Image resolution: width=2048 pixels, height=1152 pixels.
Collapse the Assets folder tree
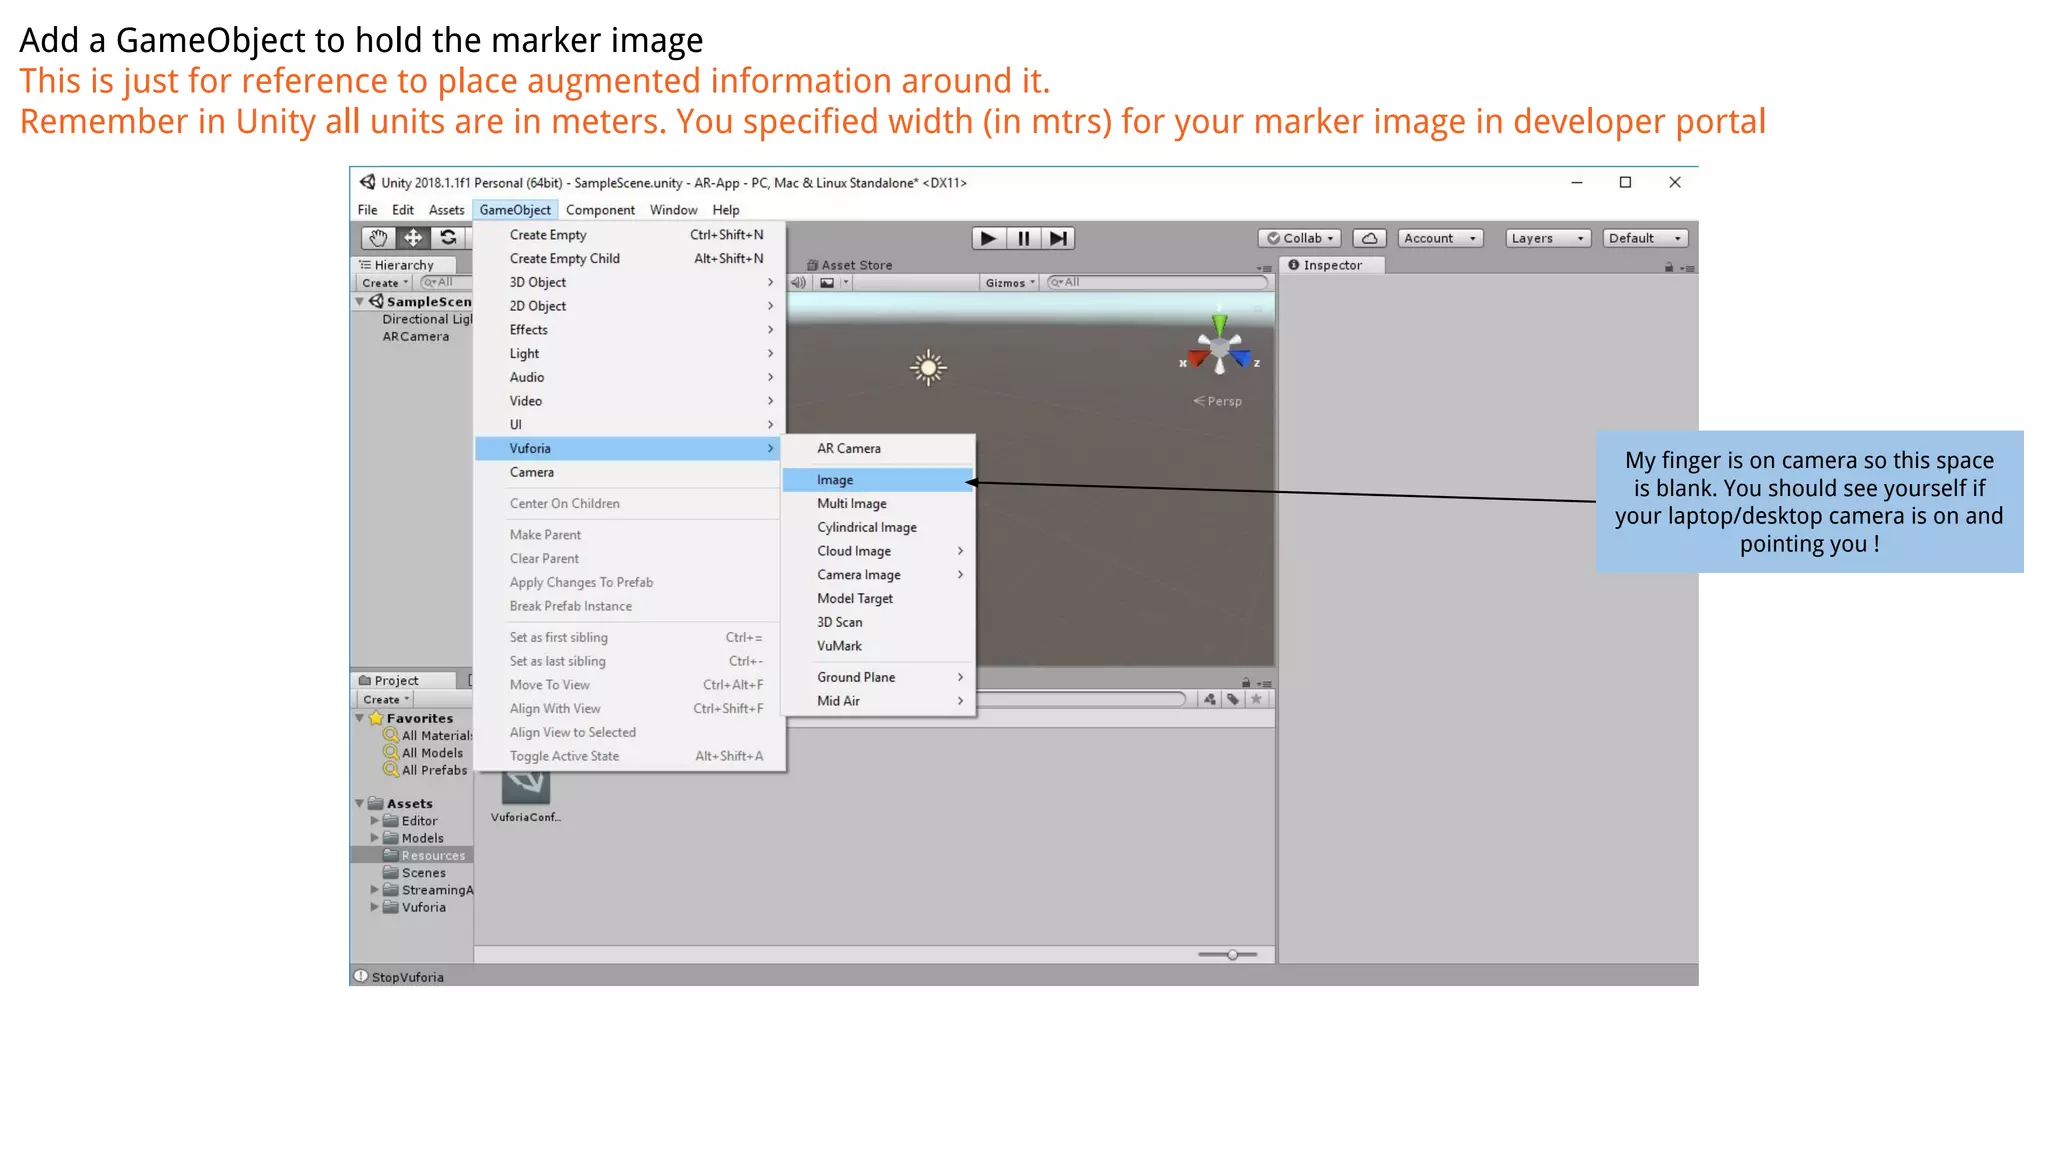coord(359,803)
